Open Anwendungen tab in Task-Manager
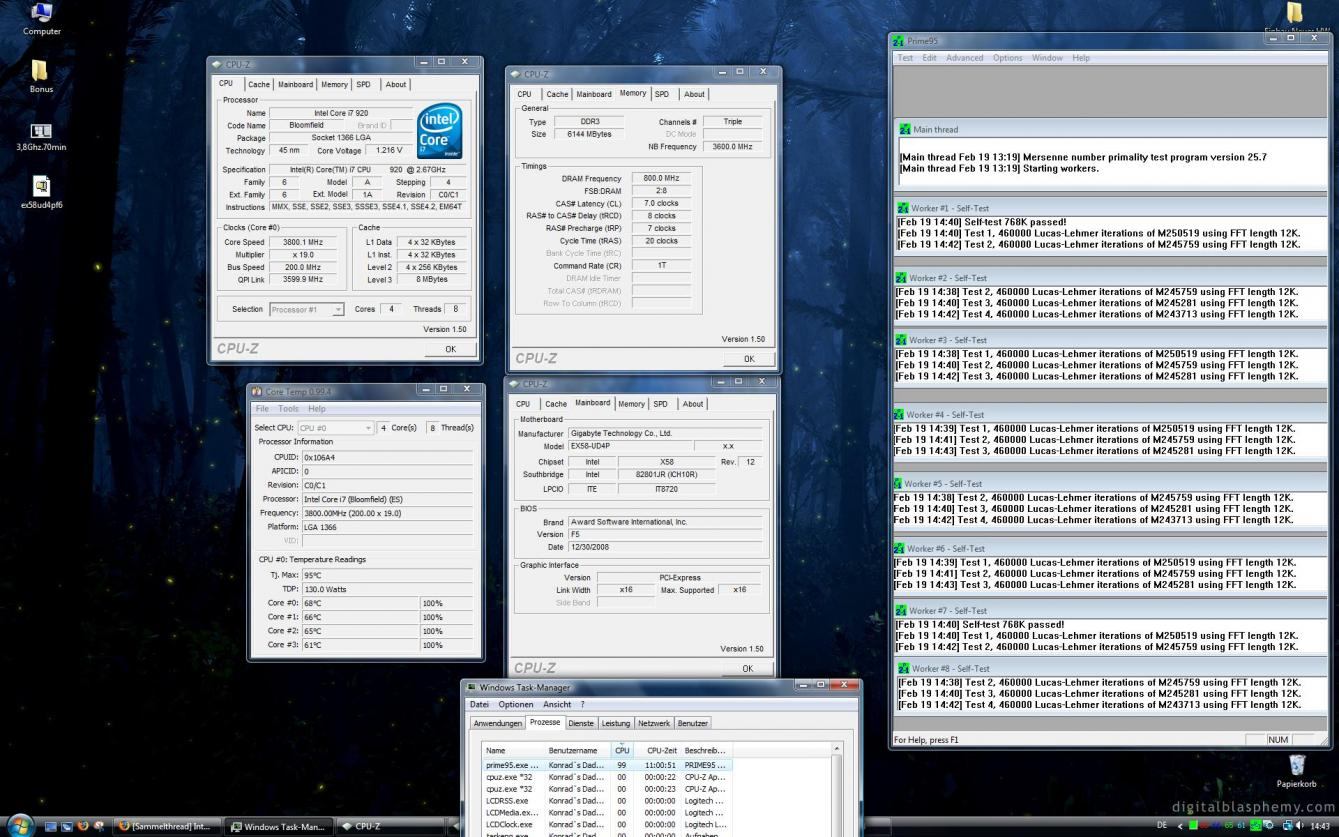This screenshot has width=1339, height=837. coord(498,723)
